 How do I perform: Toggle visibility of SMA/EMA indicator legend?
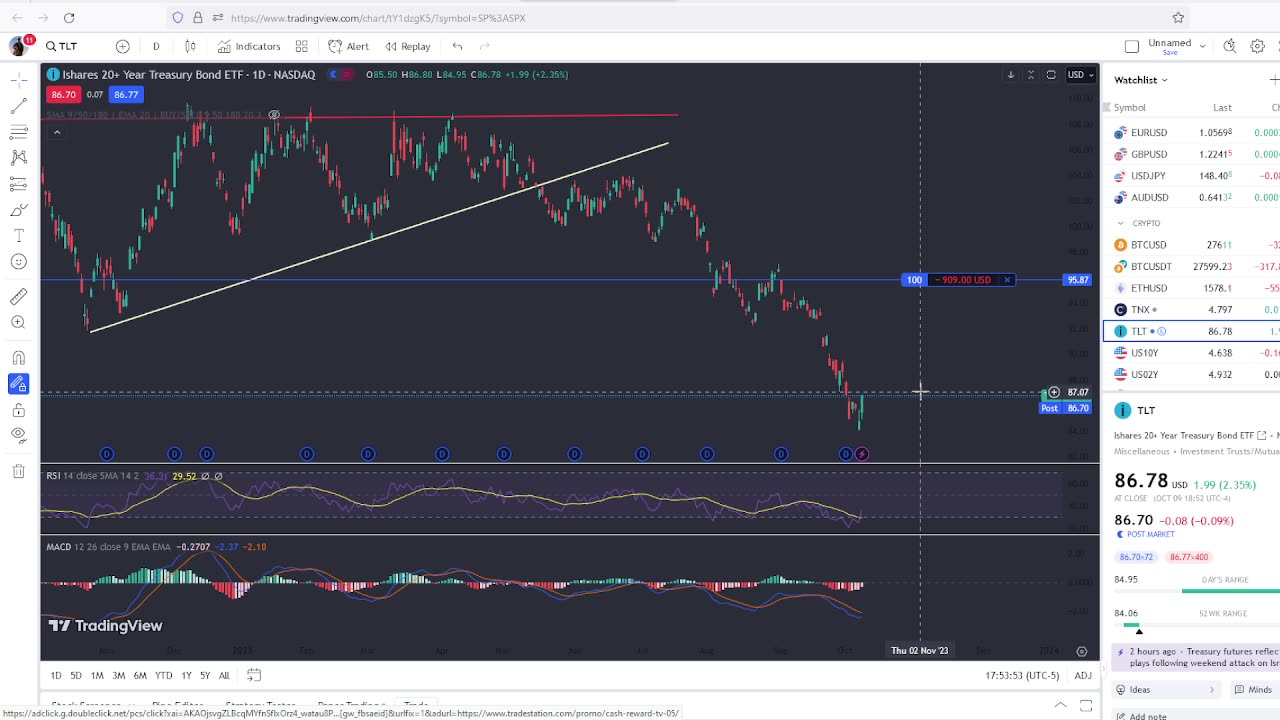273,115
